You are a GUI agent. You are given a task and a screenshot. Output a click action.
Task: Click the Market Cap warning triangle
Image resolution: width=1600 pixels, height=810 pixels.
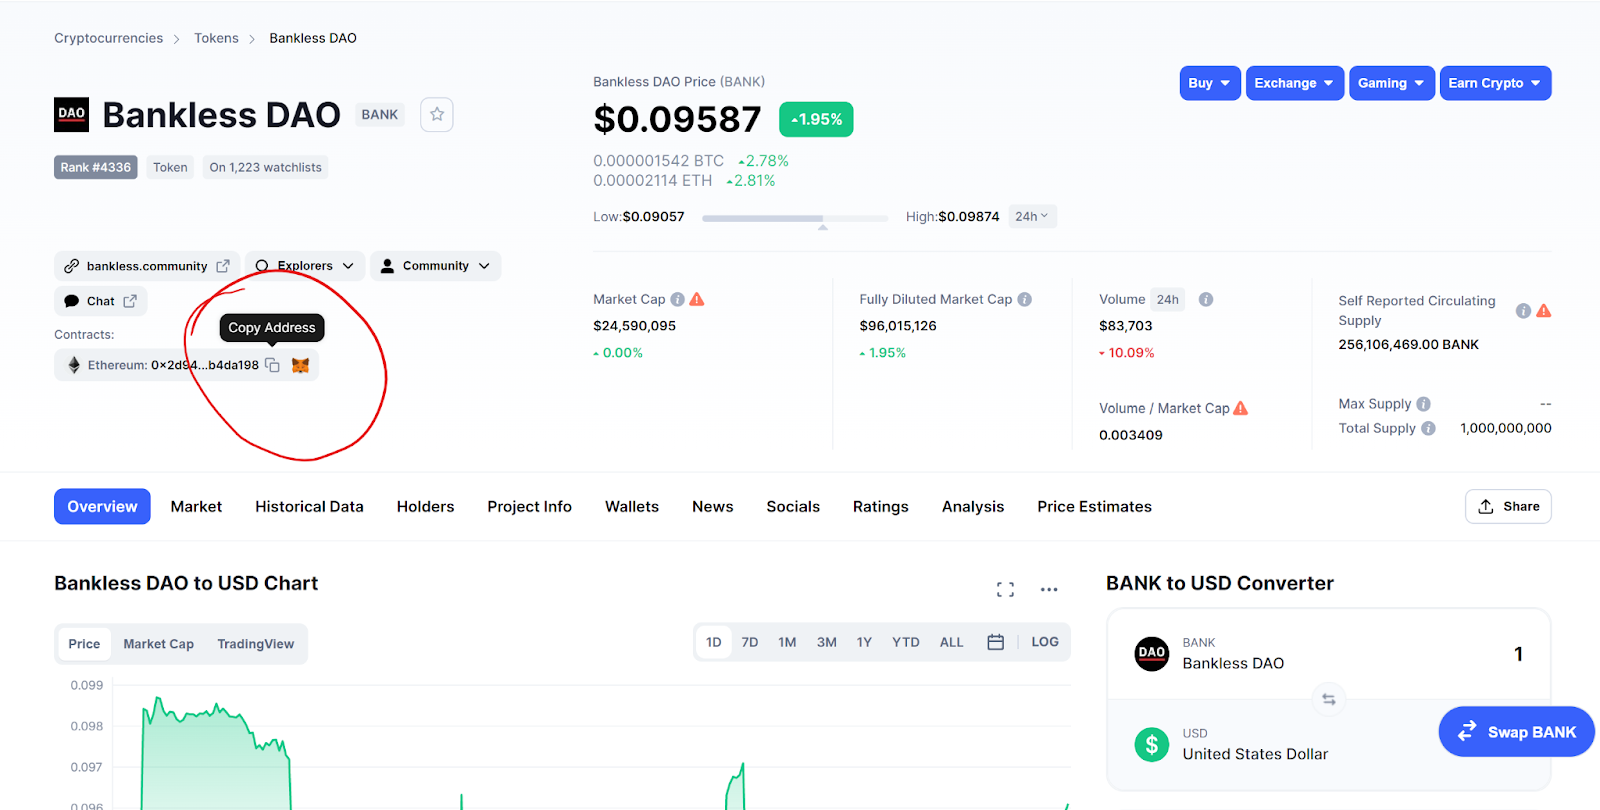[697, 299]
